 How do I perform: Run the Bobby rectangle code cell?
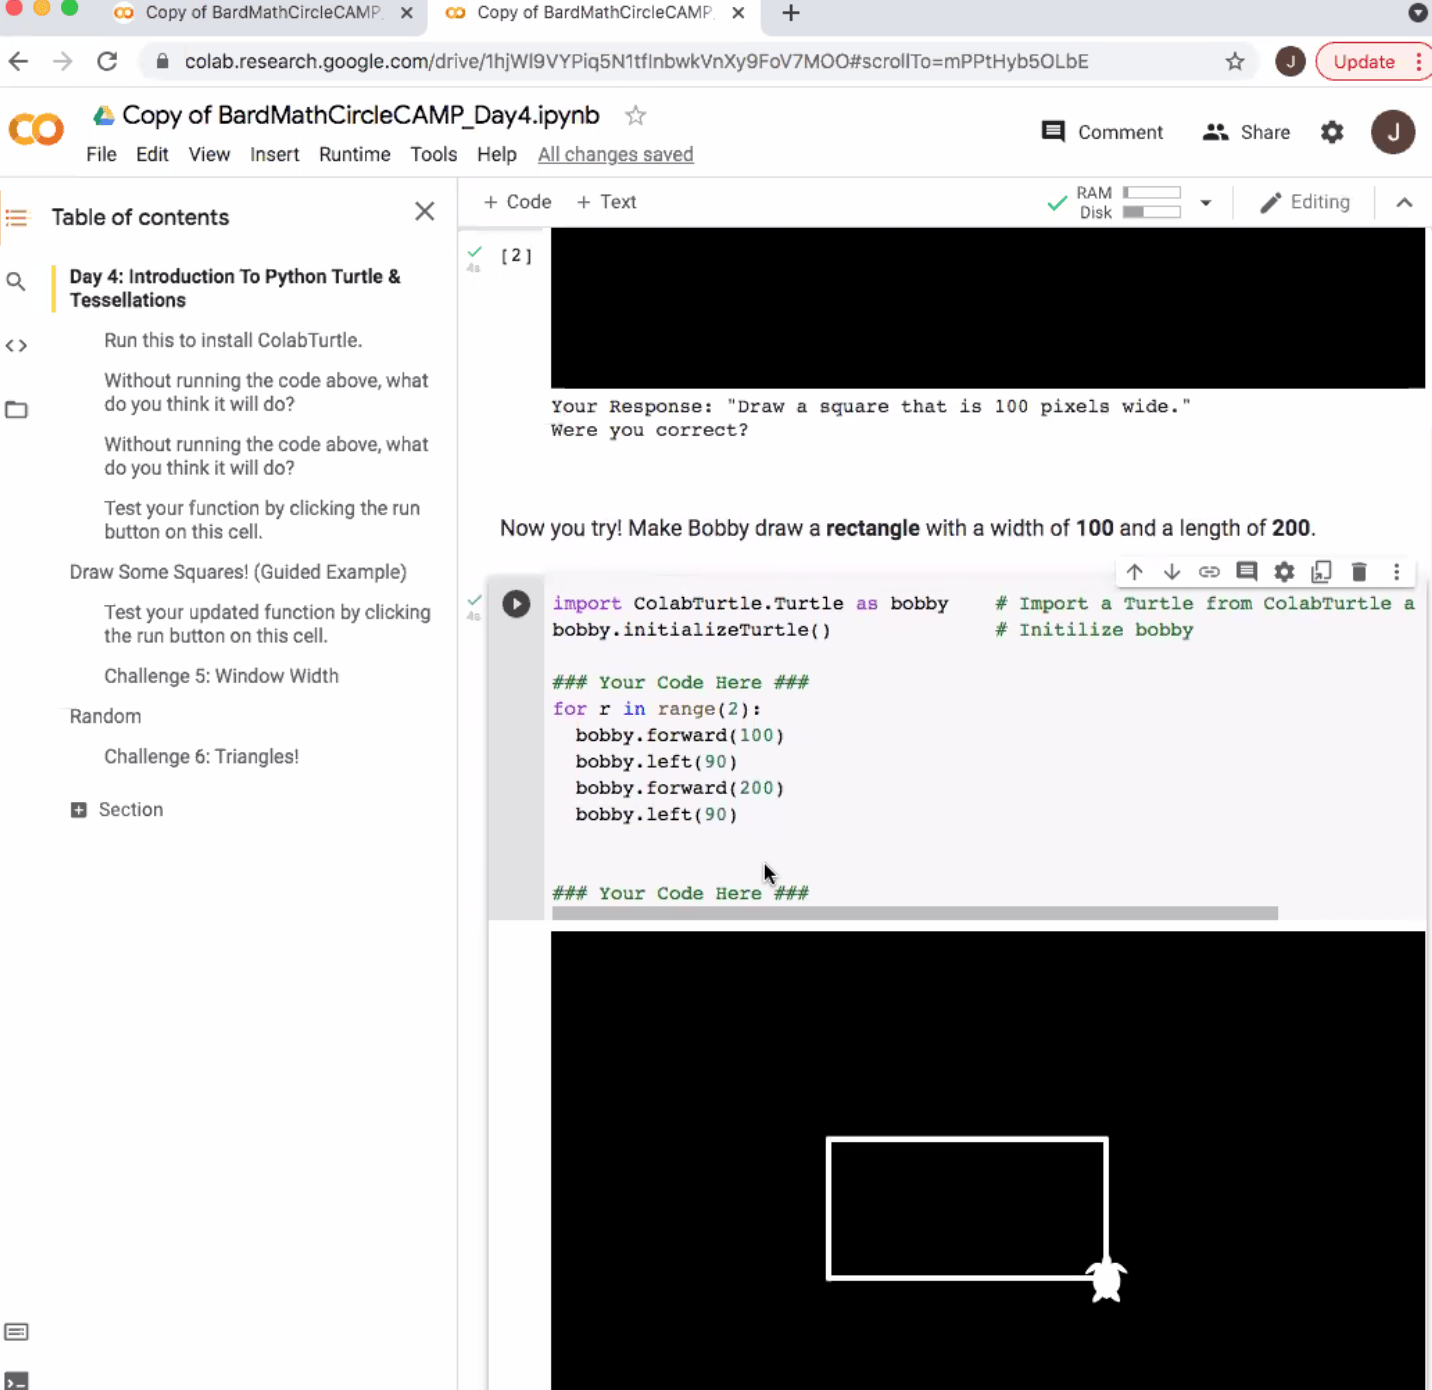(516, 603)
